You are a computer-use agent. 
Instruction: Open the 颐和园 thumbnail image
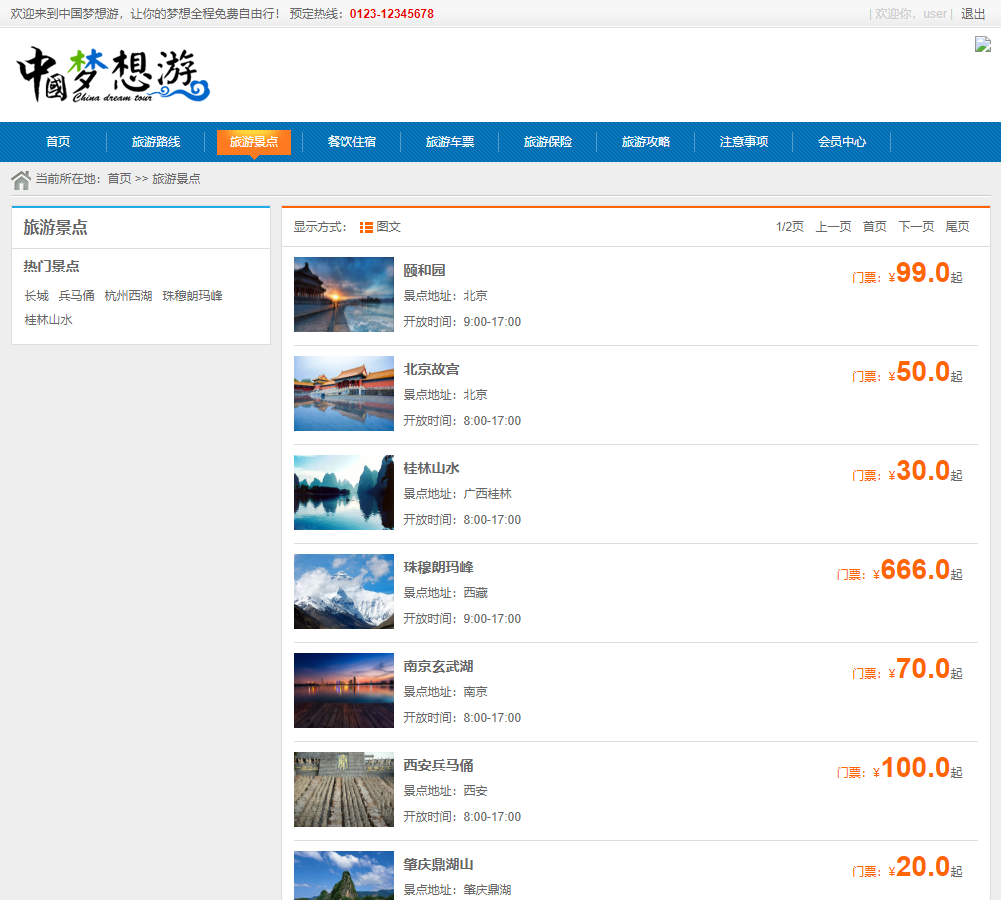pos(344,294)
